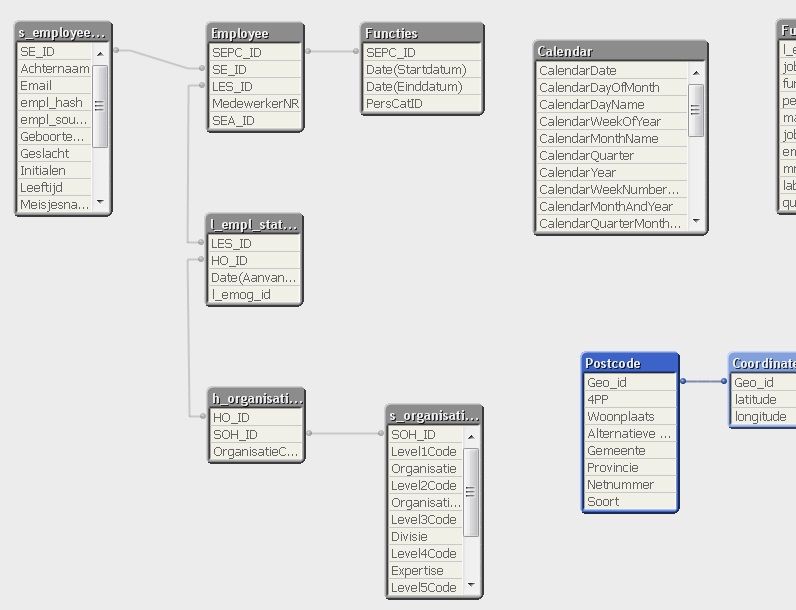
Task: Click latitude field in Coordinate table
Action: pos(764,400)
